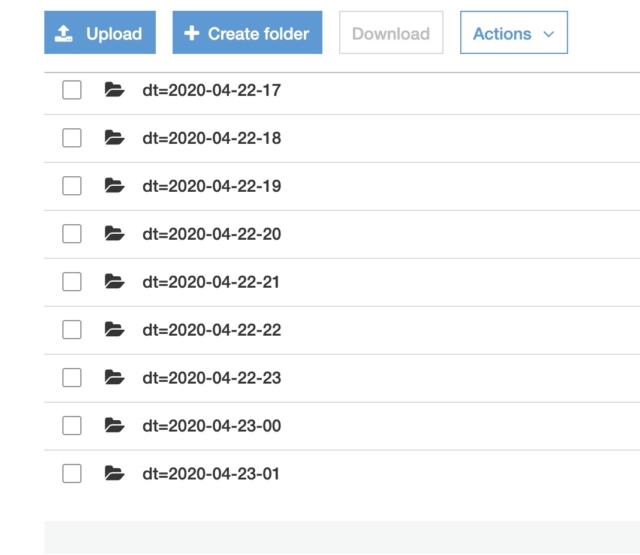Click folder icon beside dt=2020-04-22-22
640x555 pixels.
(114, 330)
